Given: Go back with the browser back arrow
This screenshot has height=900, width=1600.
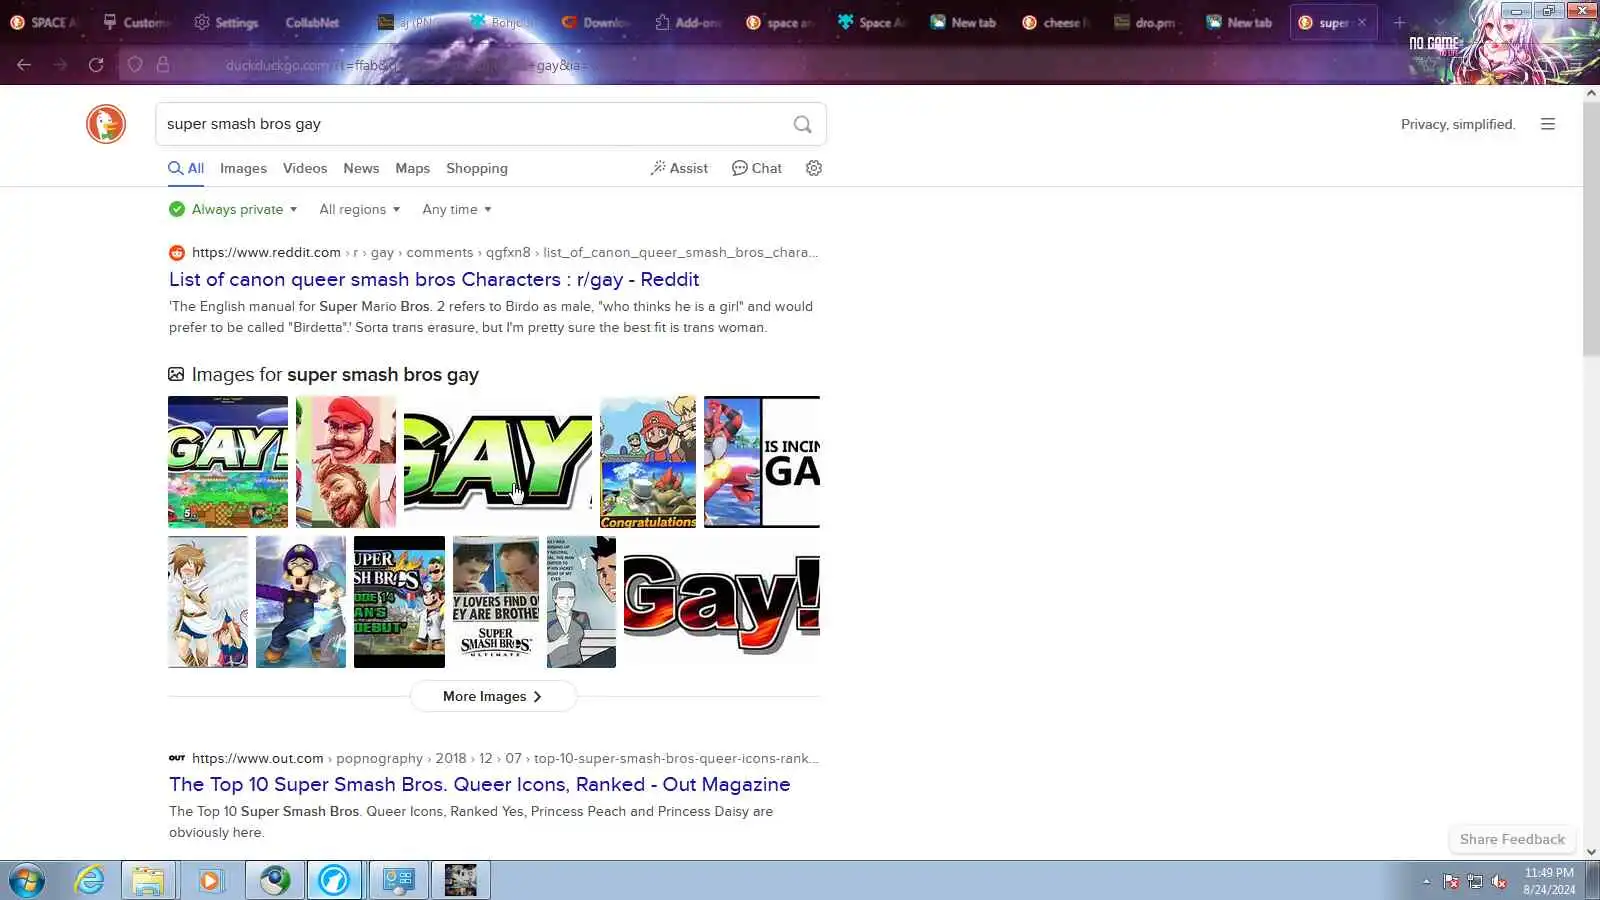Looking at the screenshot, I should pyautogui.click(x=24, y=65).
